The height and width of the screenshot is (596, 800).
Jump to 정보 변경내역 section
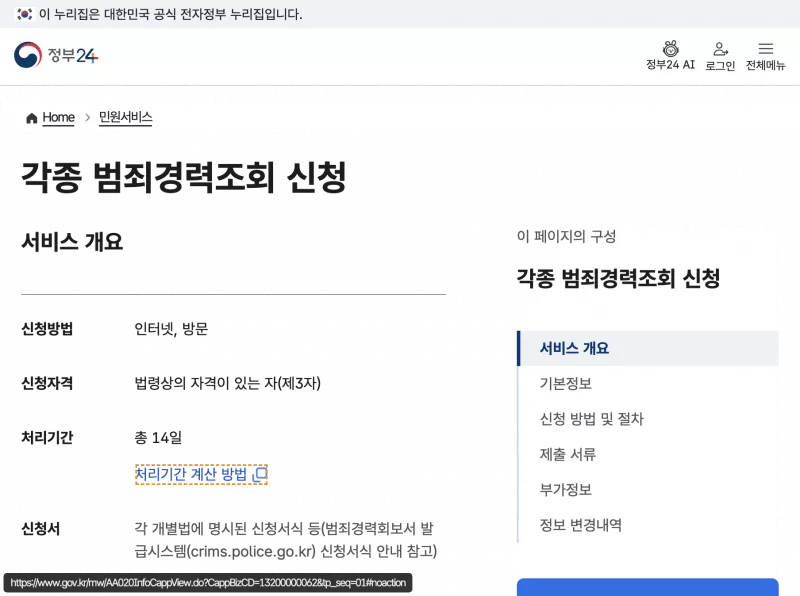(x=581, y=525)
